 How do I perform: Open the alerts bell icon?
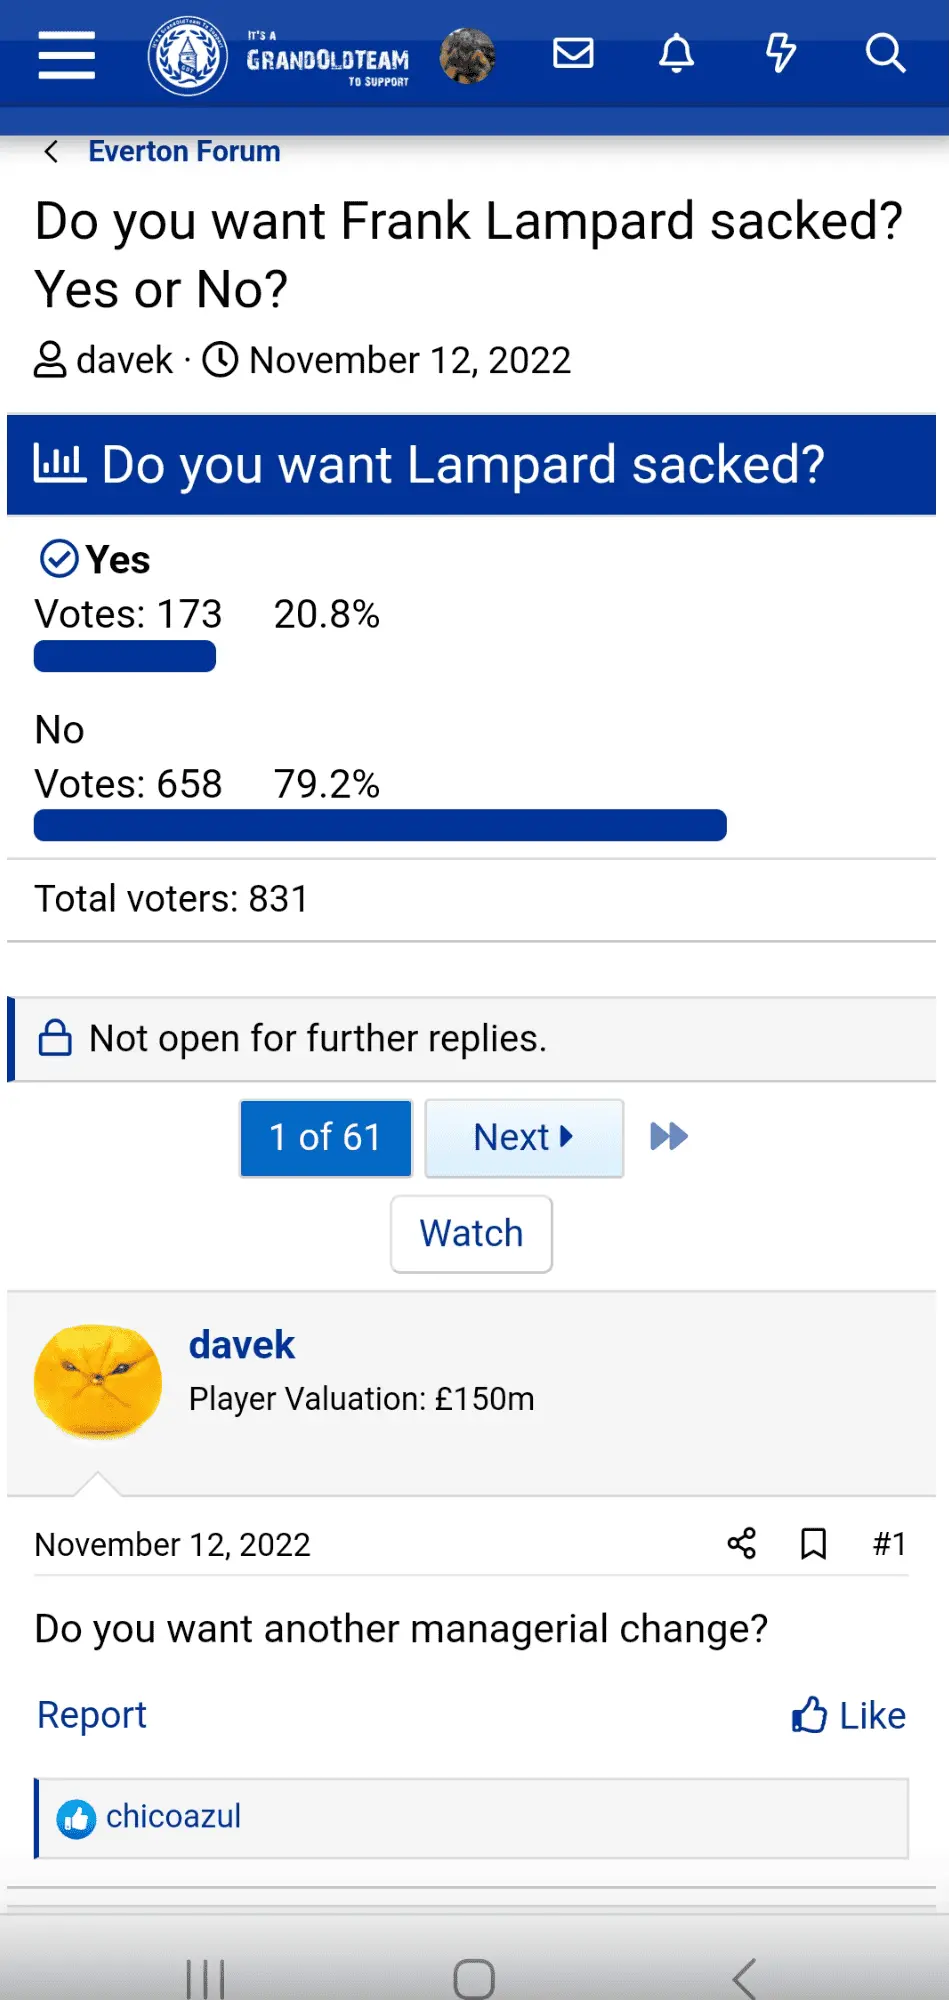pyautogui.click(x=676, y=54)
